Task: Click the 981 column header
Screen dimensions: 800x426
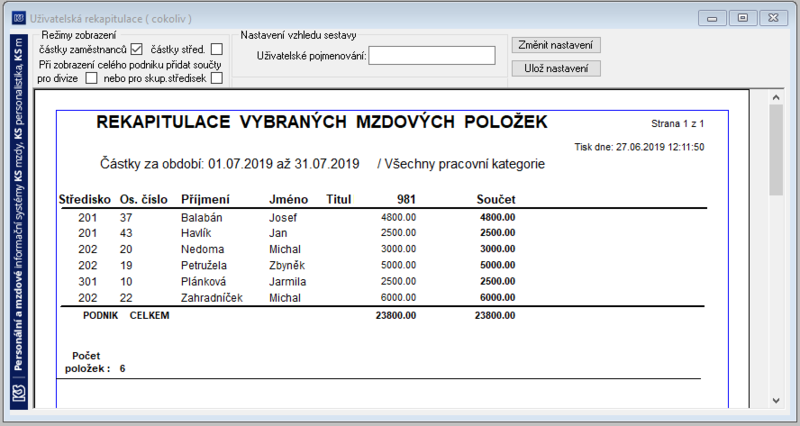Action: pos(407,199)
